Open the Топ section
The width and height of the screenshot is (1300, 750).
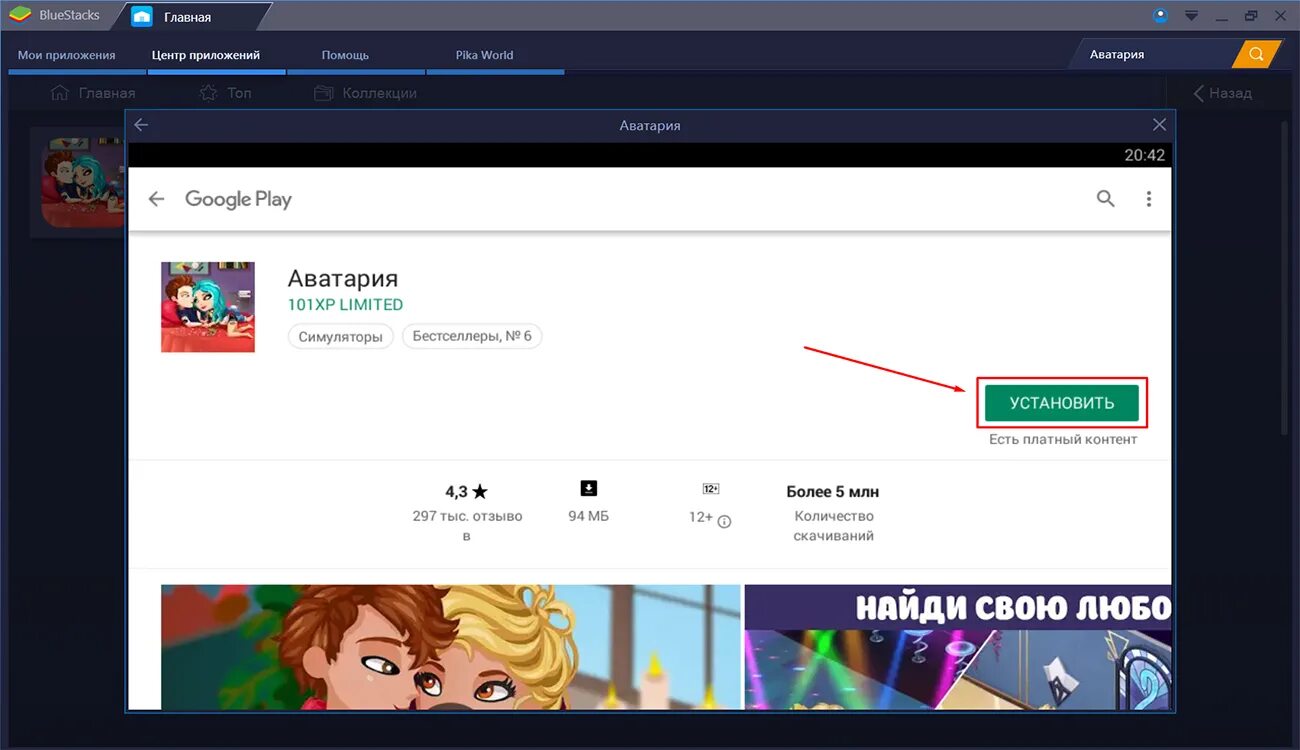click(x=225, y=93)
